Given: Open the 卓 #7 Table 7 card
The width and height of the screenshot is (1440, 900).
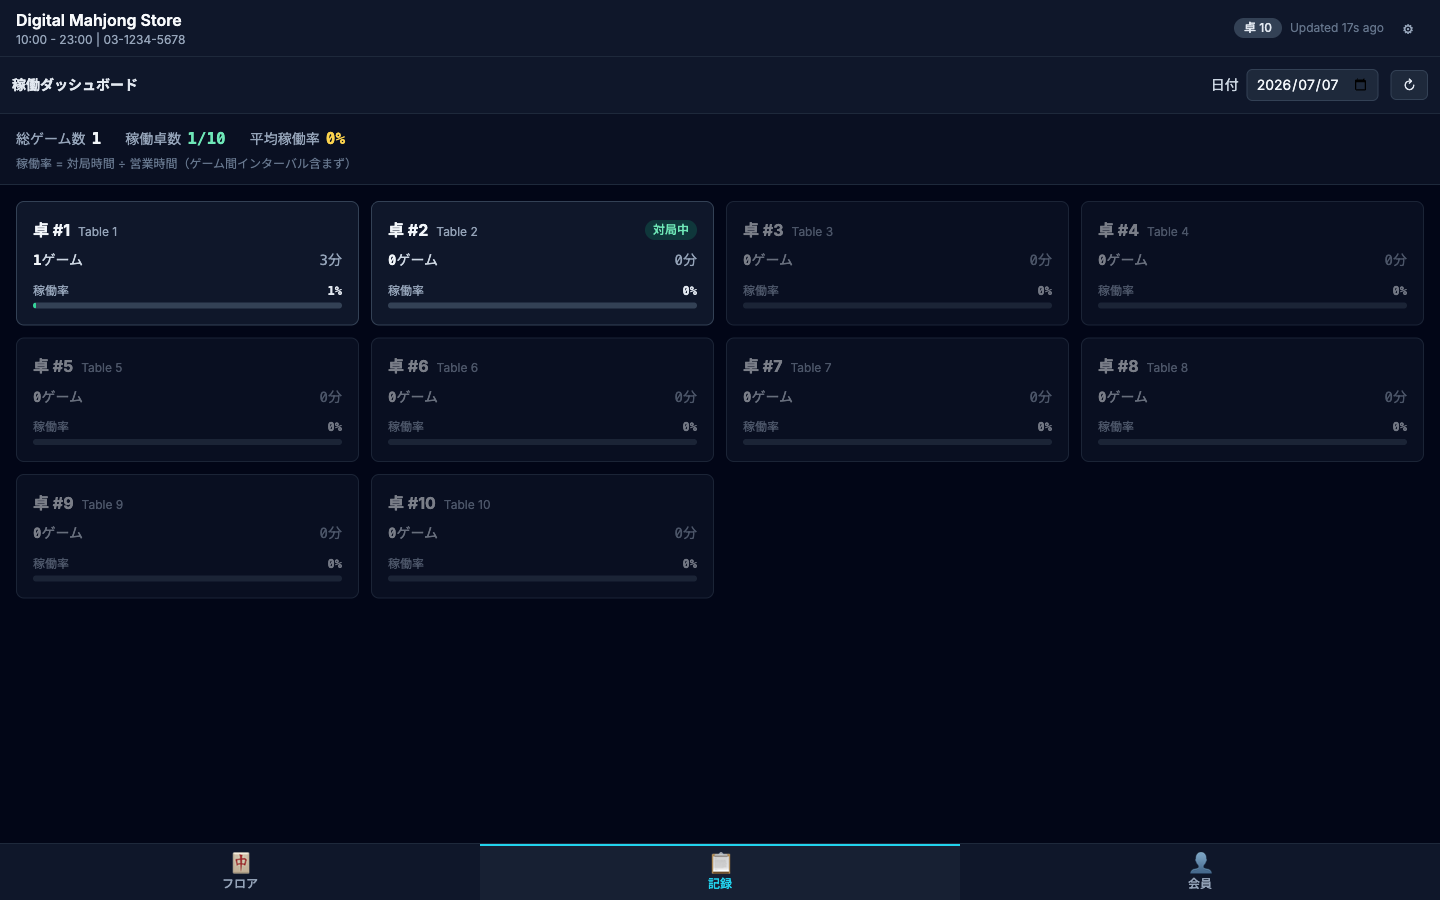Looking at the screenshot, I should pos(897,399).
